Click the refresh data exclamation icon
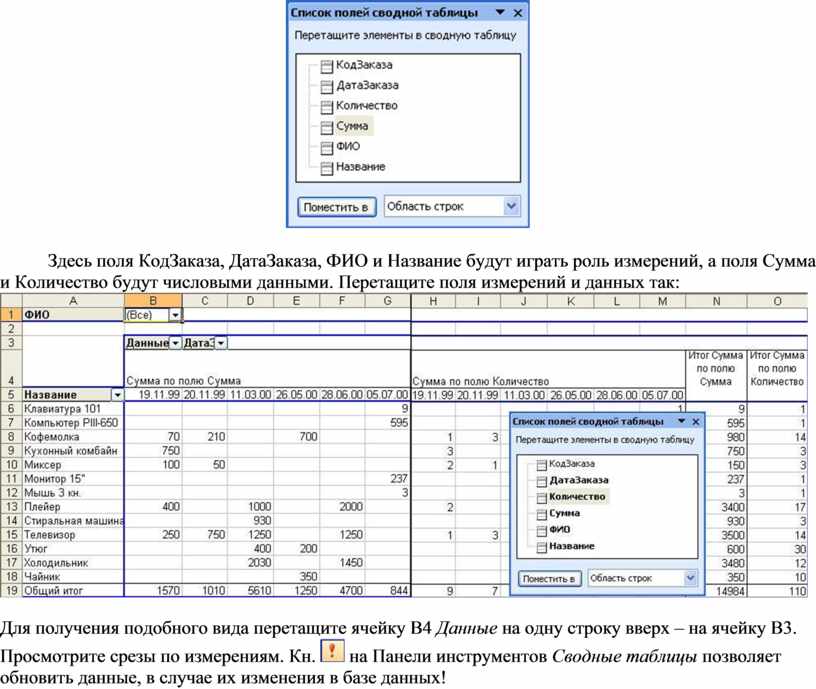816x689 pixels. coord(332,650)
